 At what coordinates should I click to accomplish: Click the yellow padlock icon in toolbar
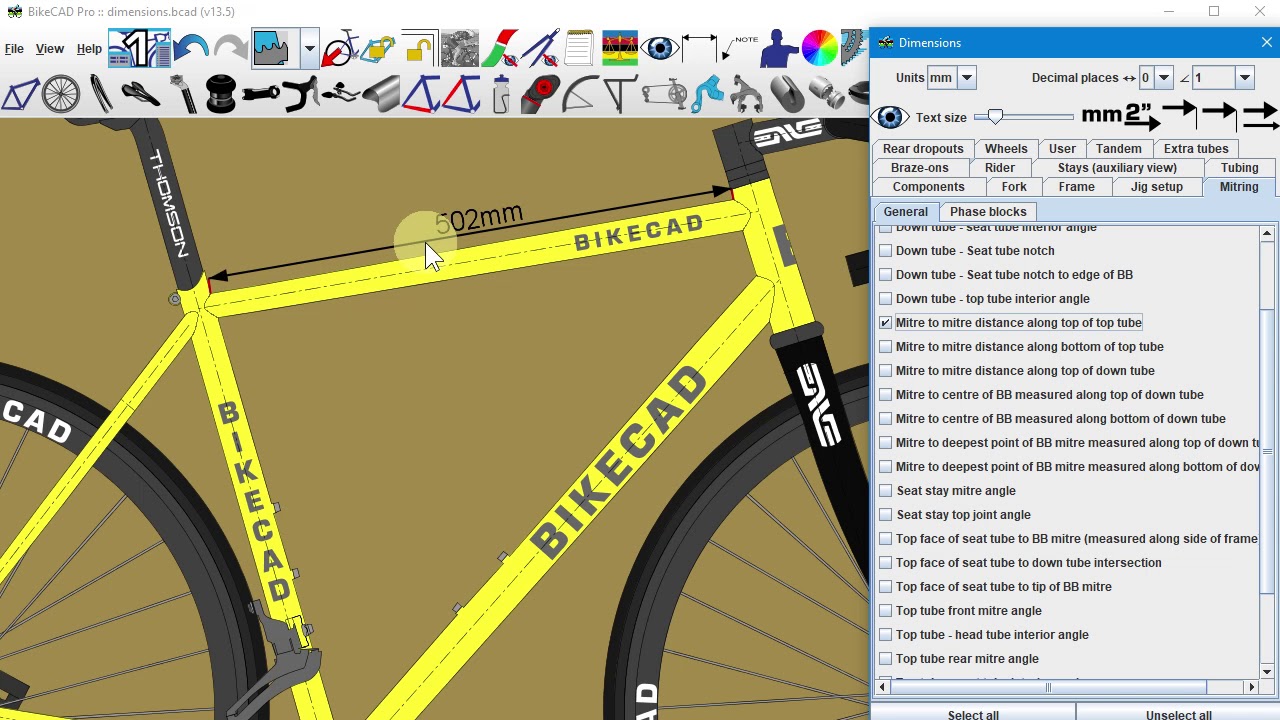[x=420, y=48]
